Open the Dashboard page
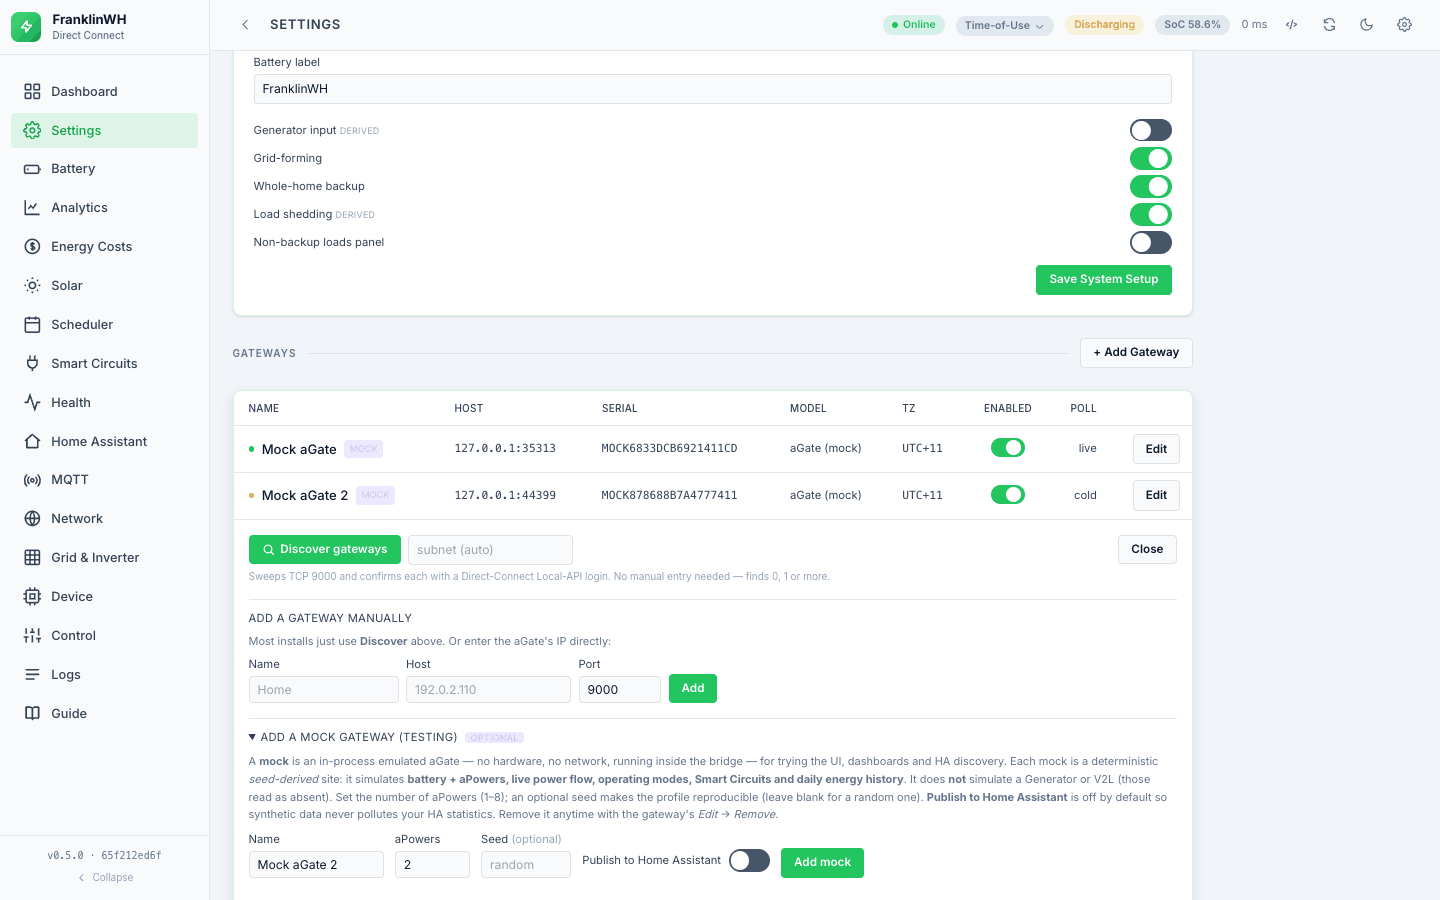Viewport: 1440px width, 900px height. tap(104, 91)
